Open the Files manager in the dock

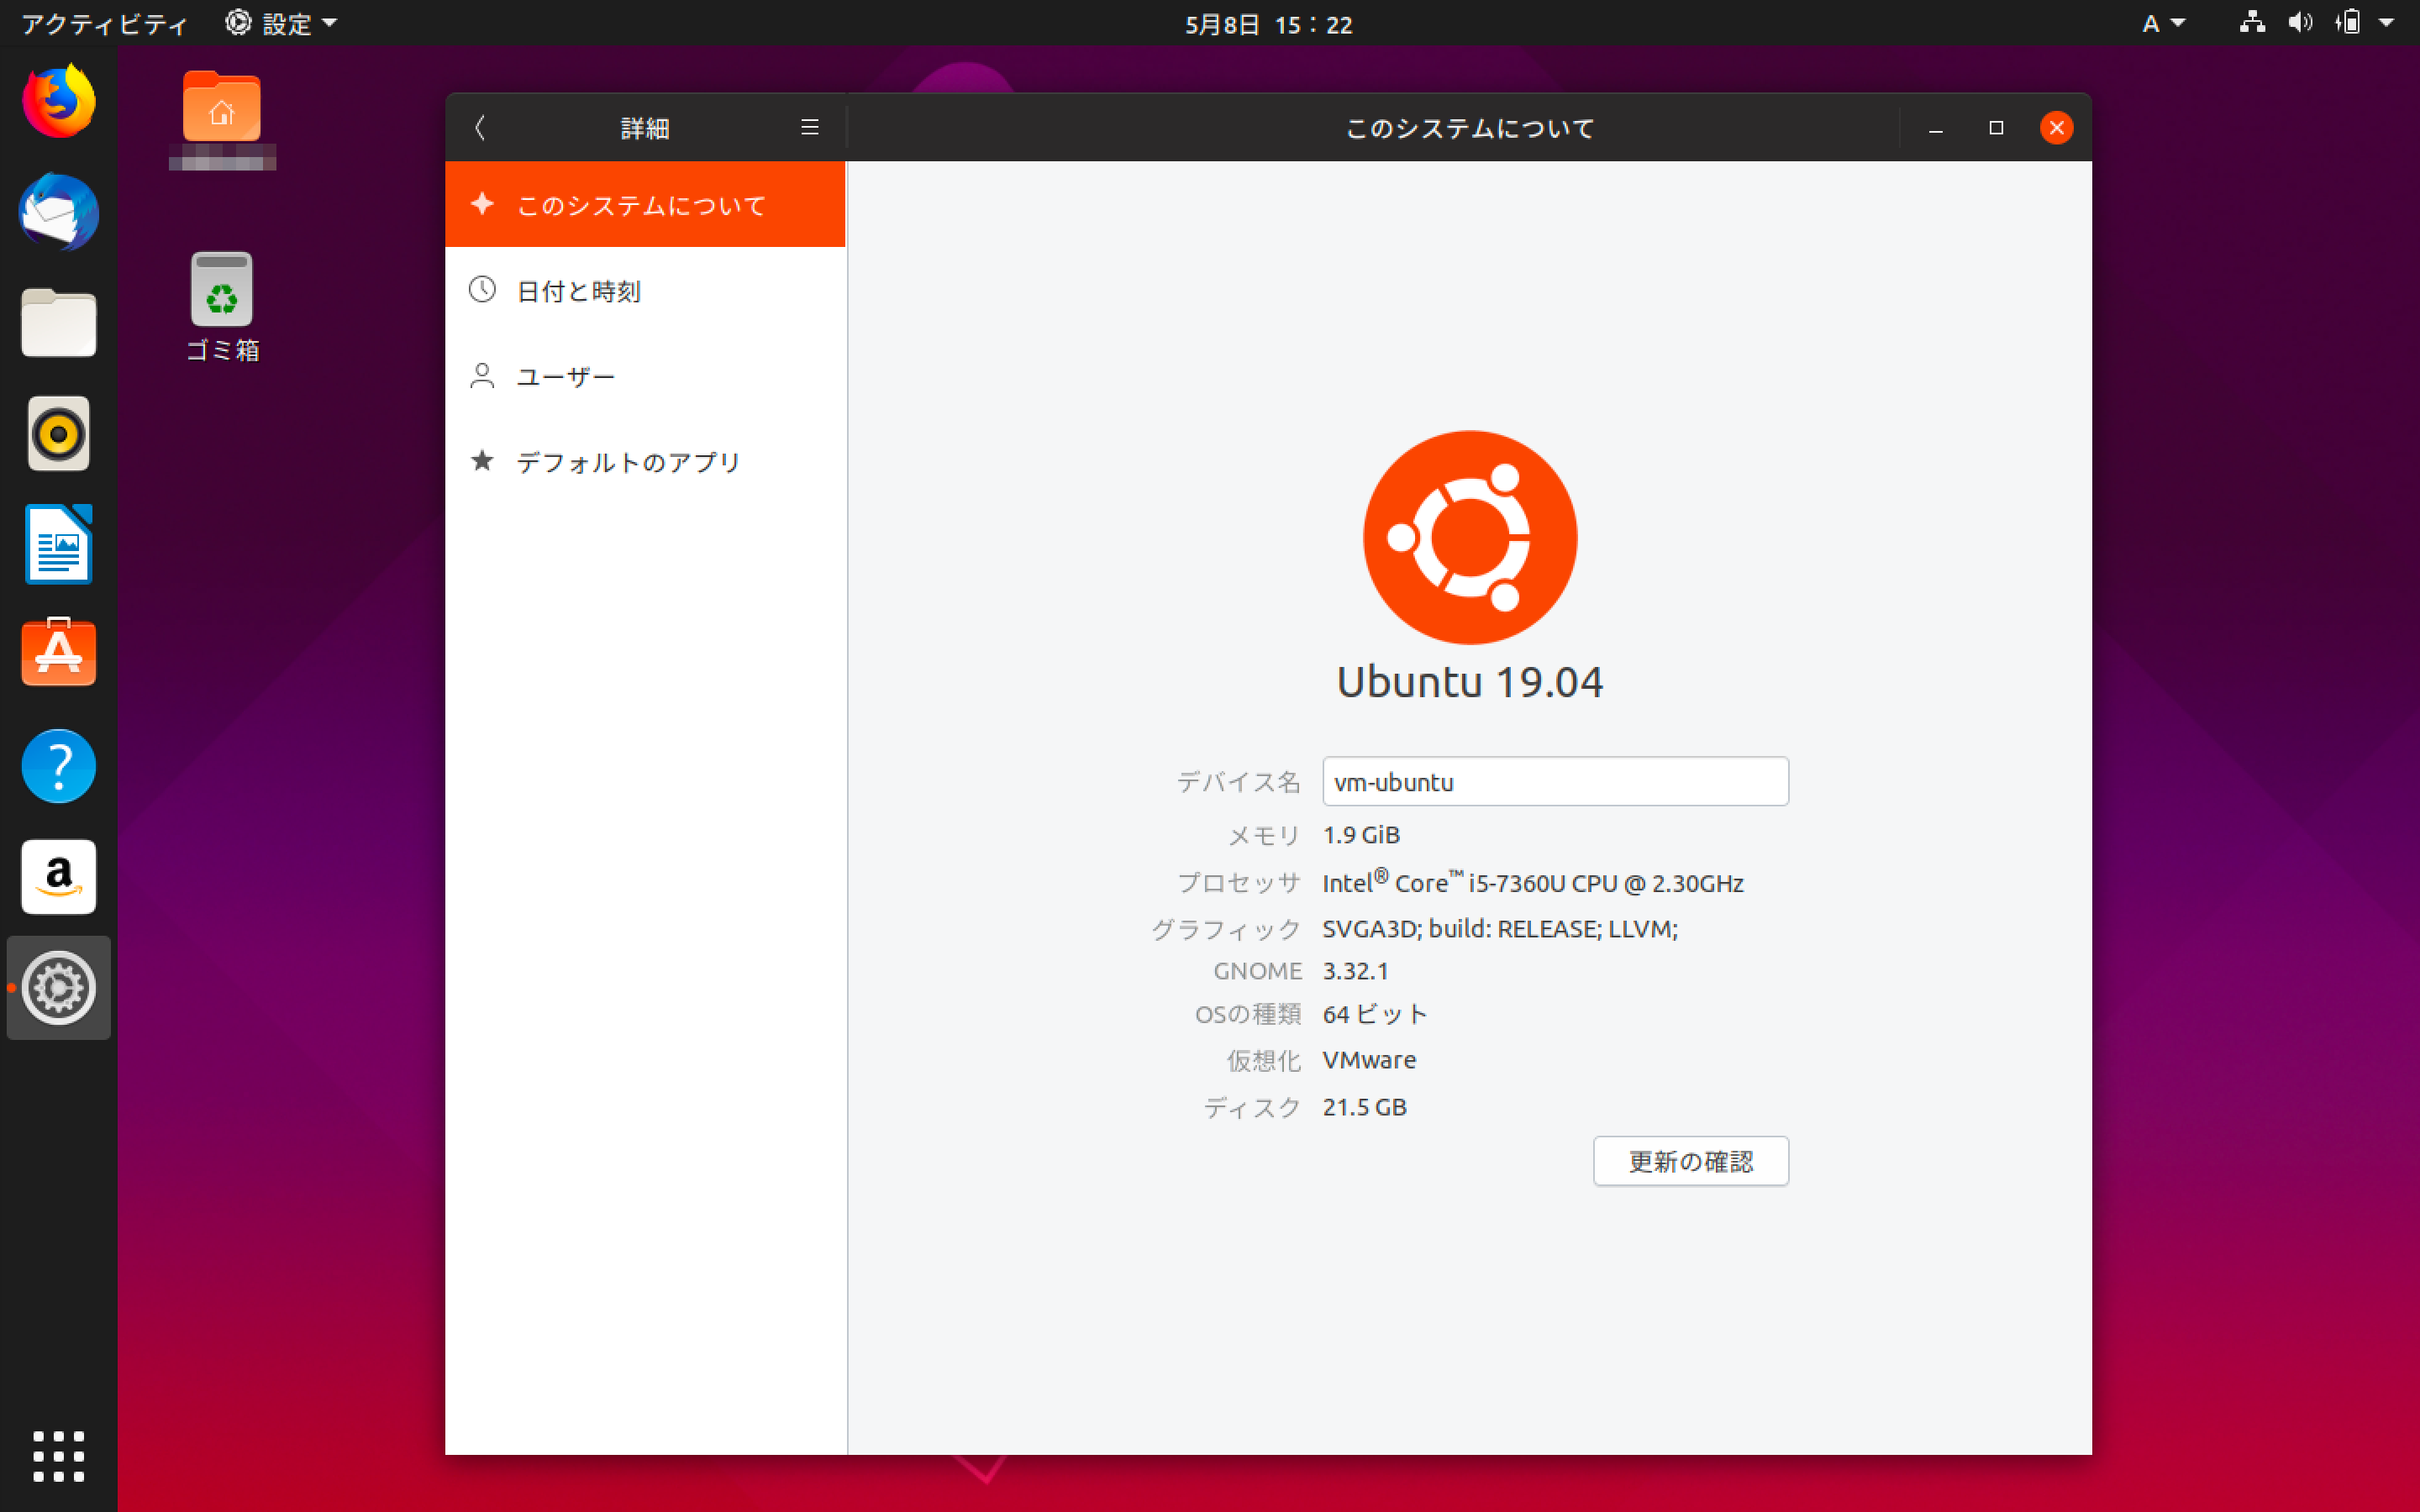(x=59, y=323)
